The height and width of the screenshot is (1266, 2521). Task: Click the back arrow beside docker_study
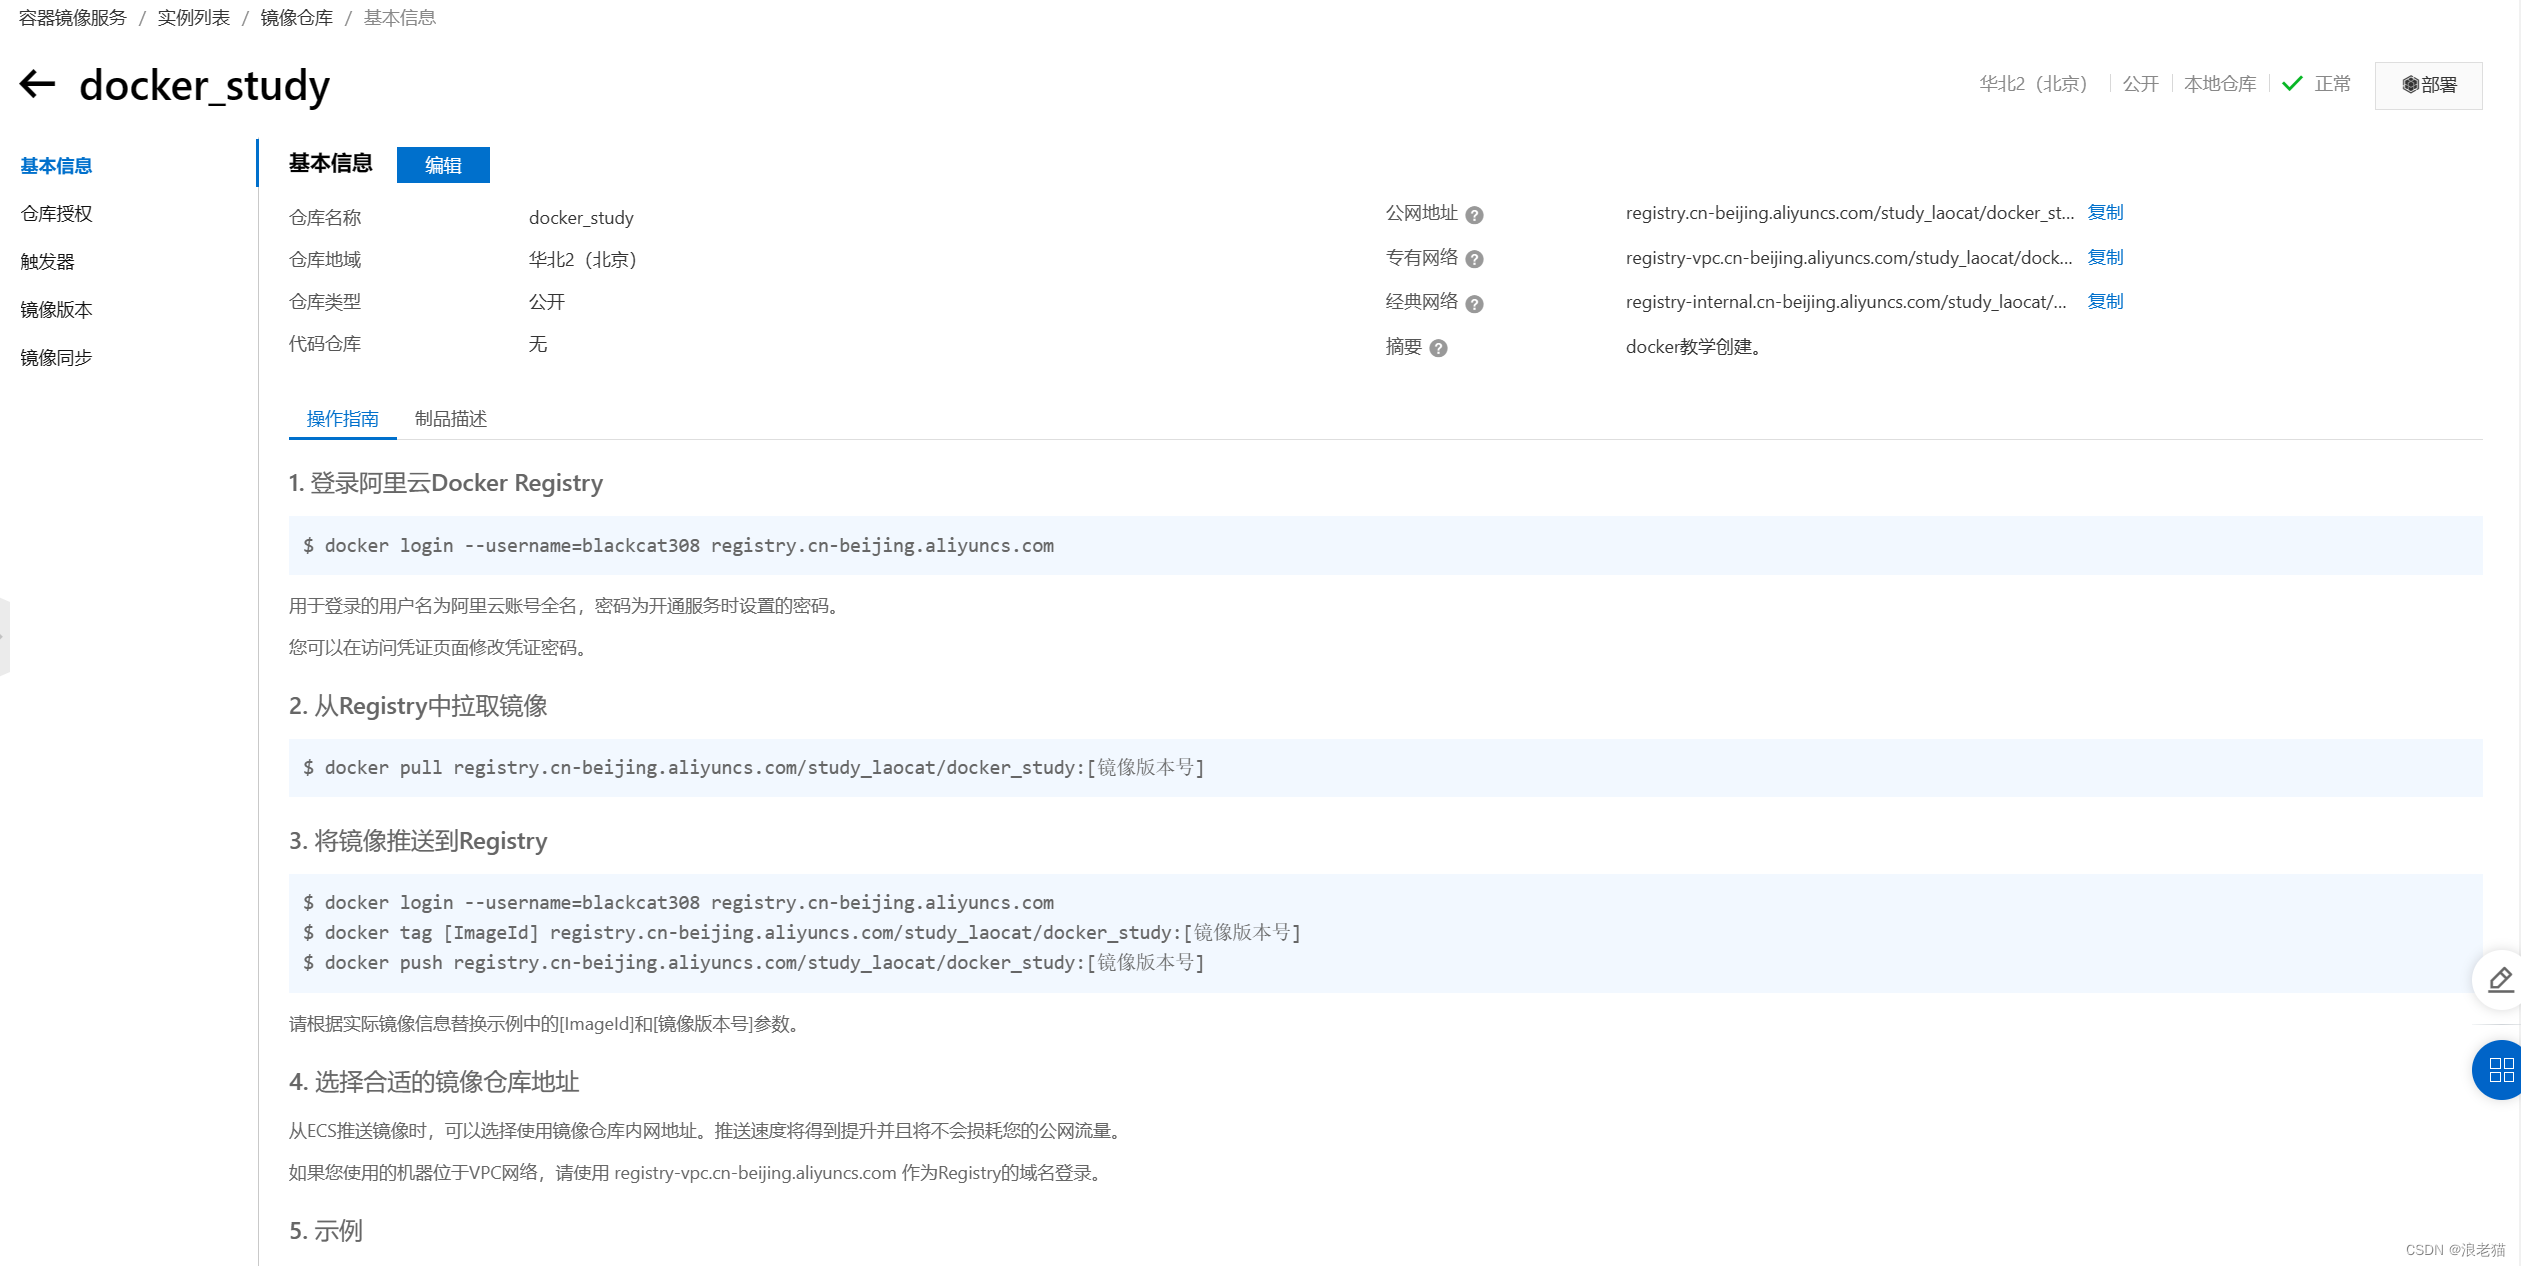pos(37,84)
